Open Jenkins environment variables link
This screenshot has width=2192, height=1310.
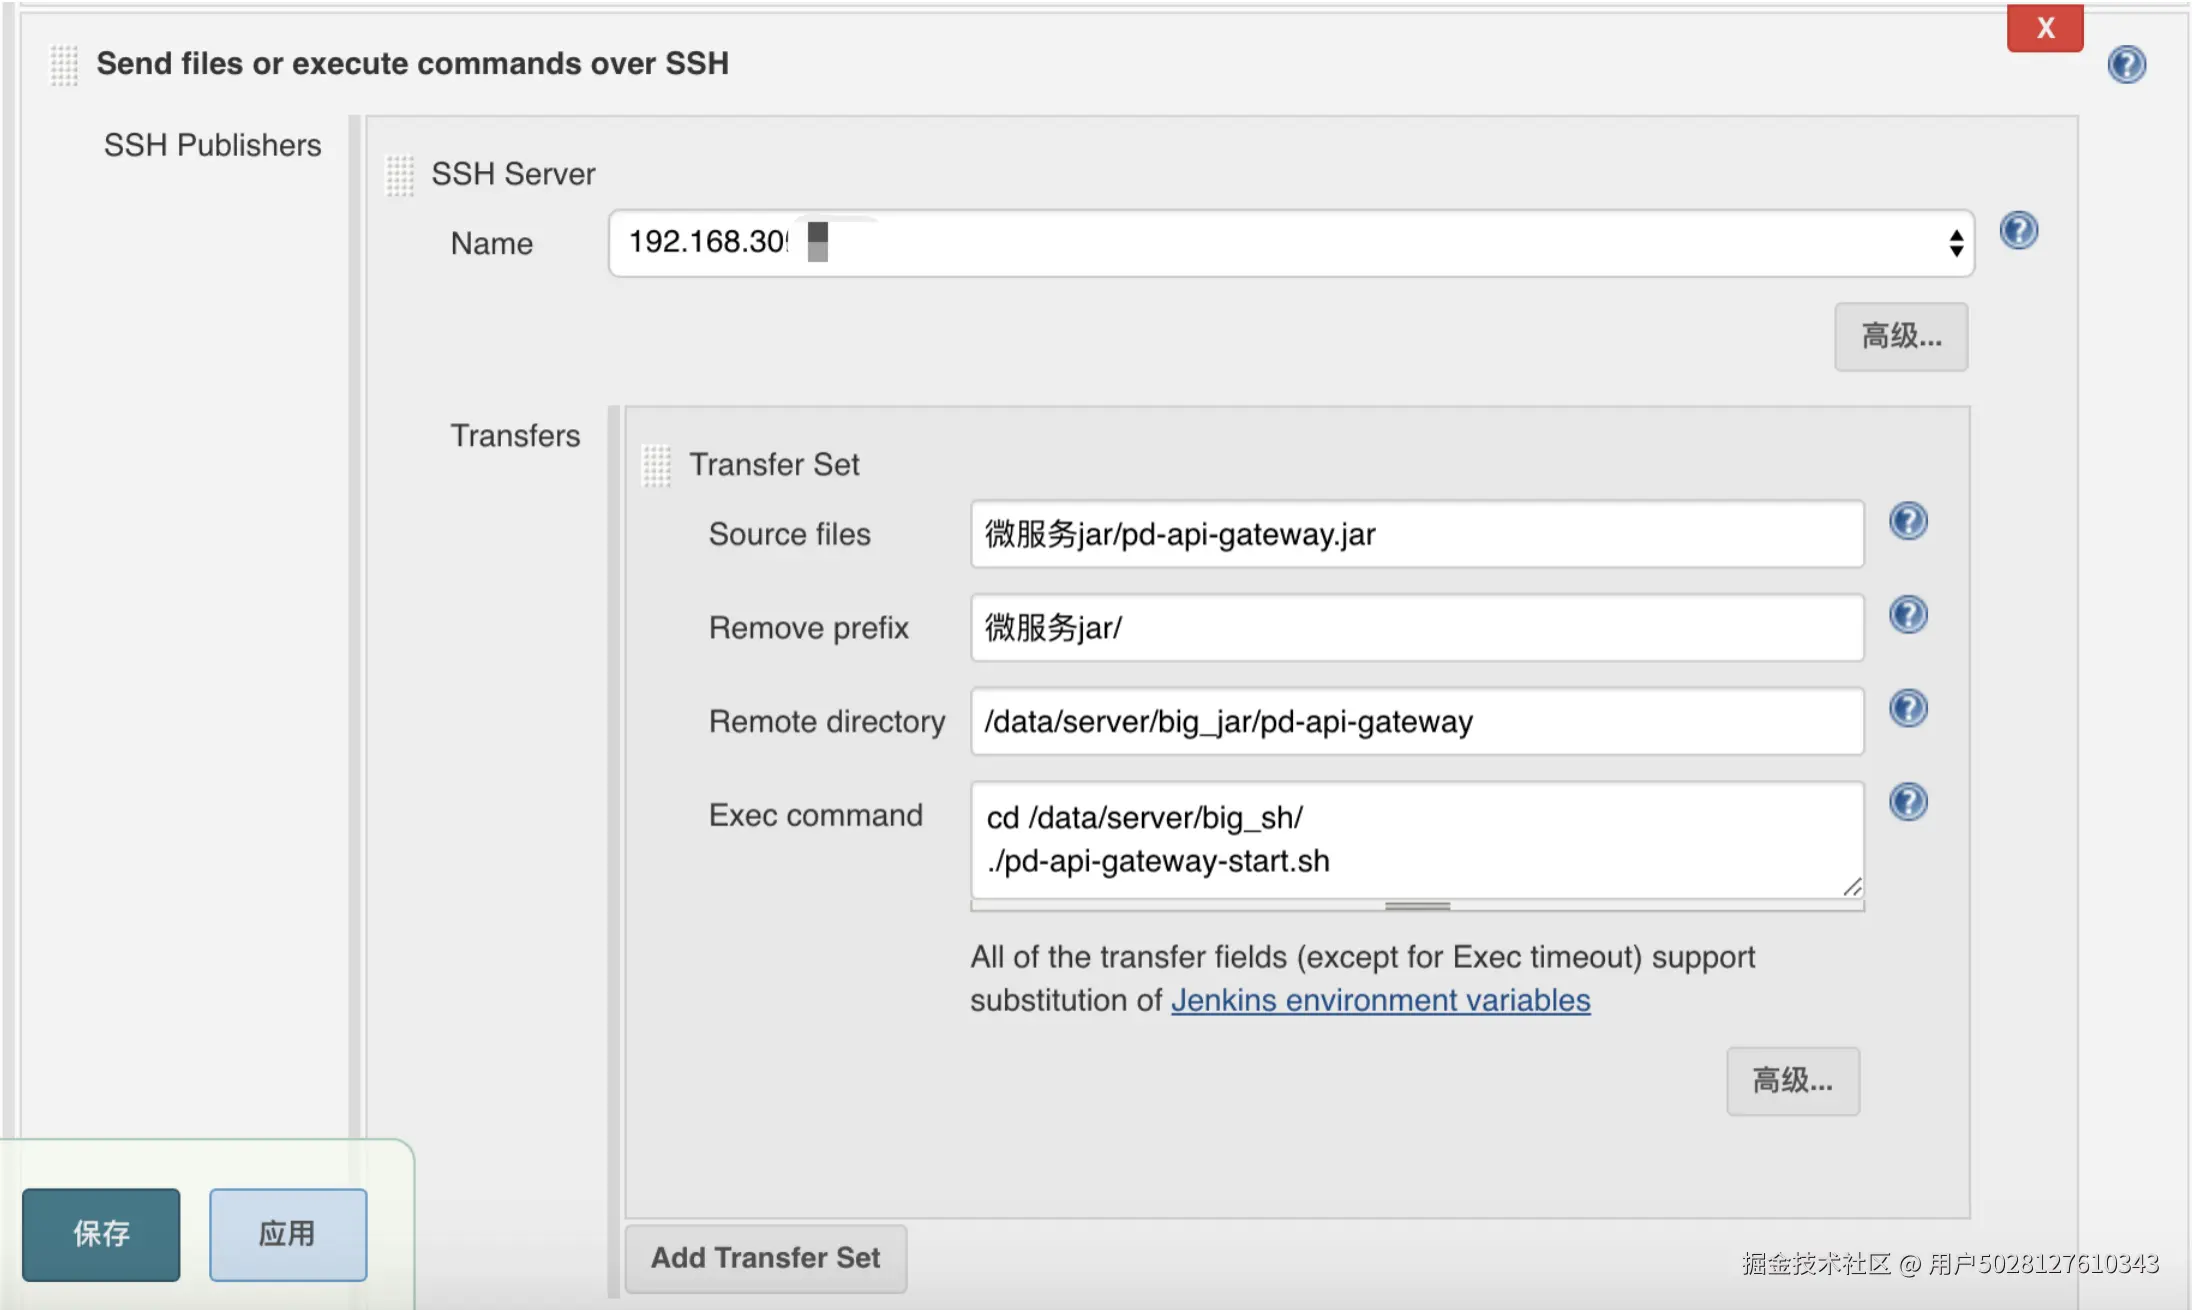1380,1000
